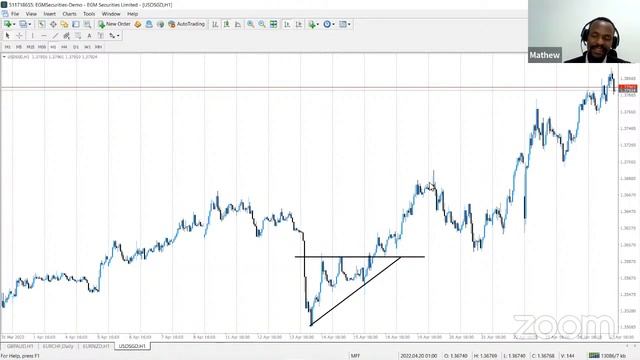Click the status bar volume V: 144

tap(568, 356)
